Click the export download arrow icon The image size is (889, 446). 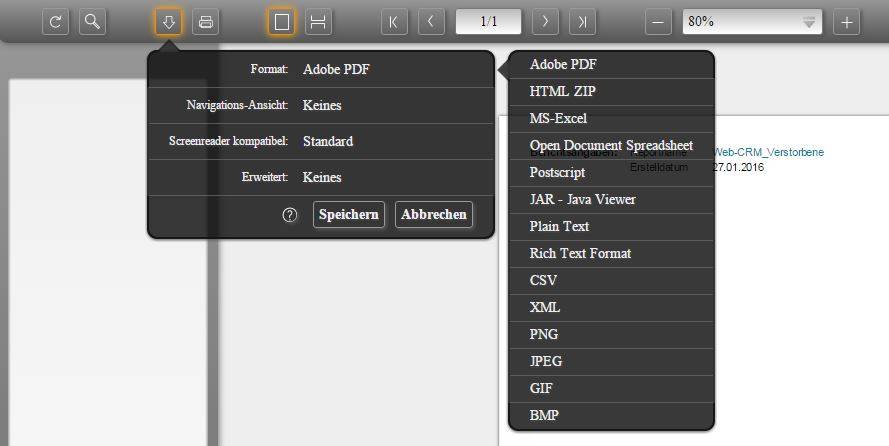tap(168, 22)
